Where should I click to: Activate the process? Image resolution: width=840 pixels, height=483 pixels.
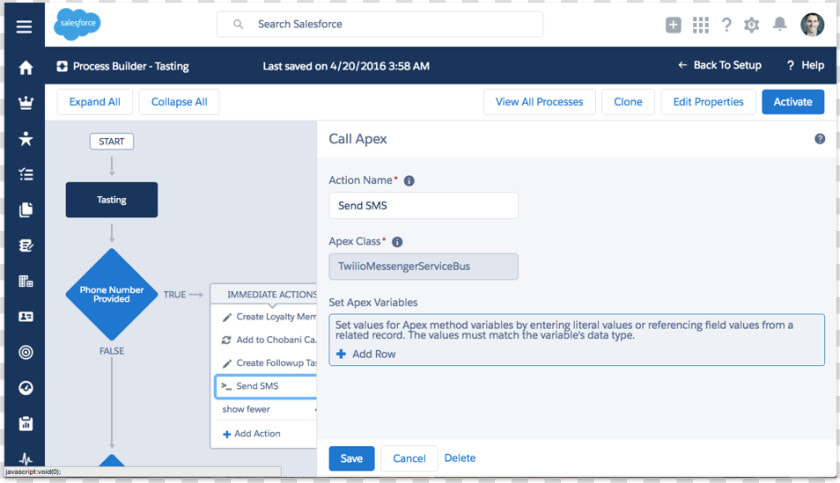pos(793,102)
